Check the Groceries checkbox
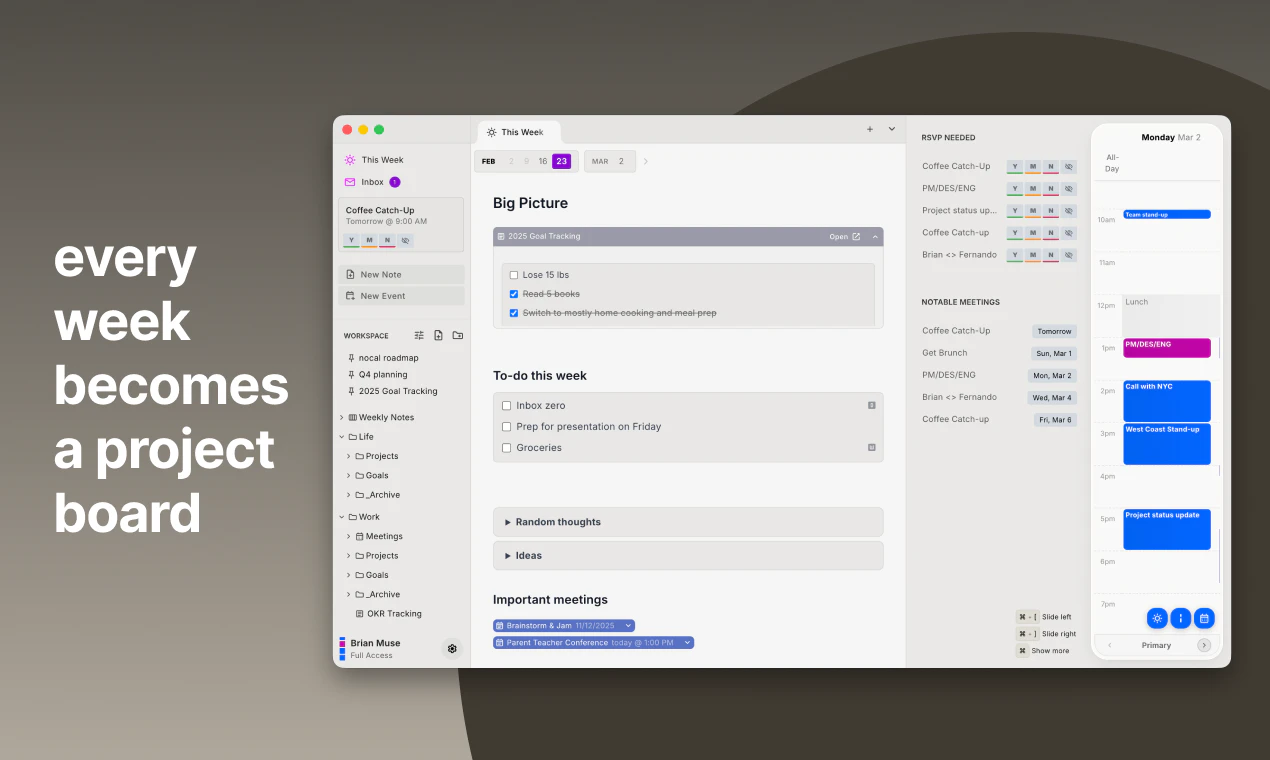 point(507,448)
